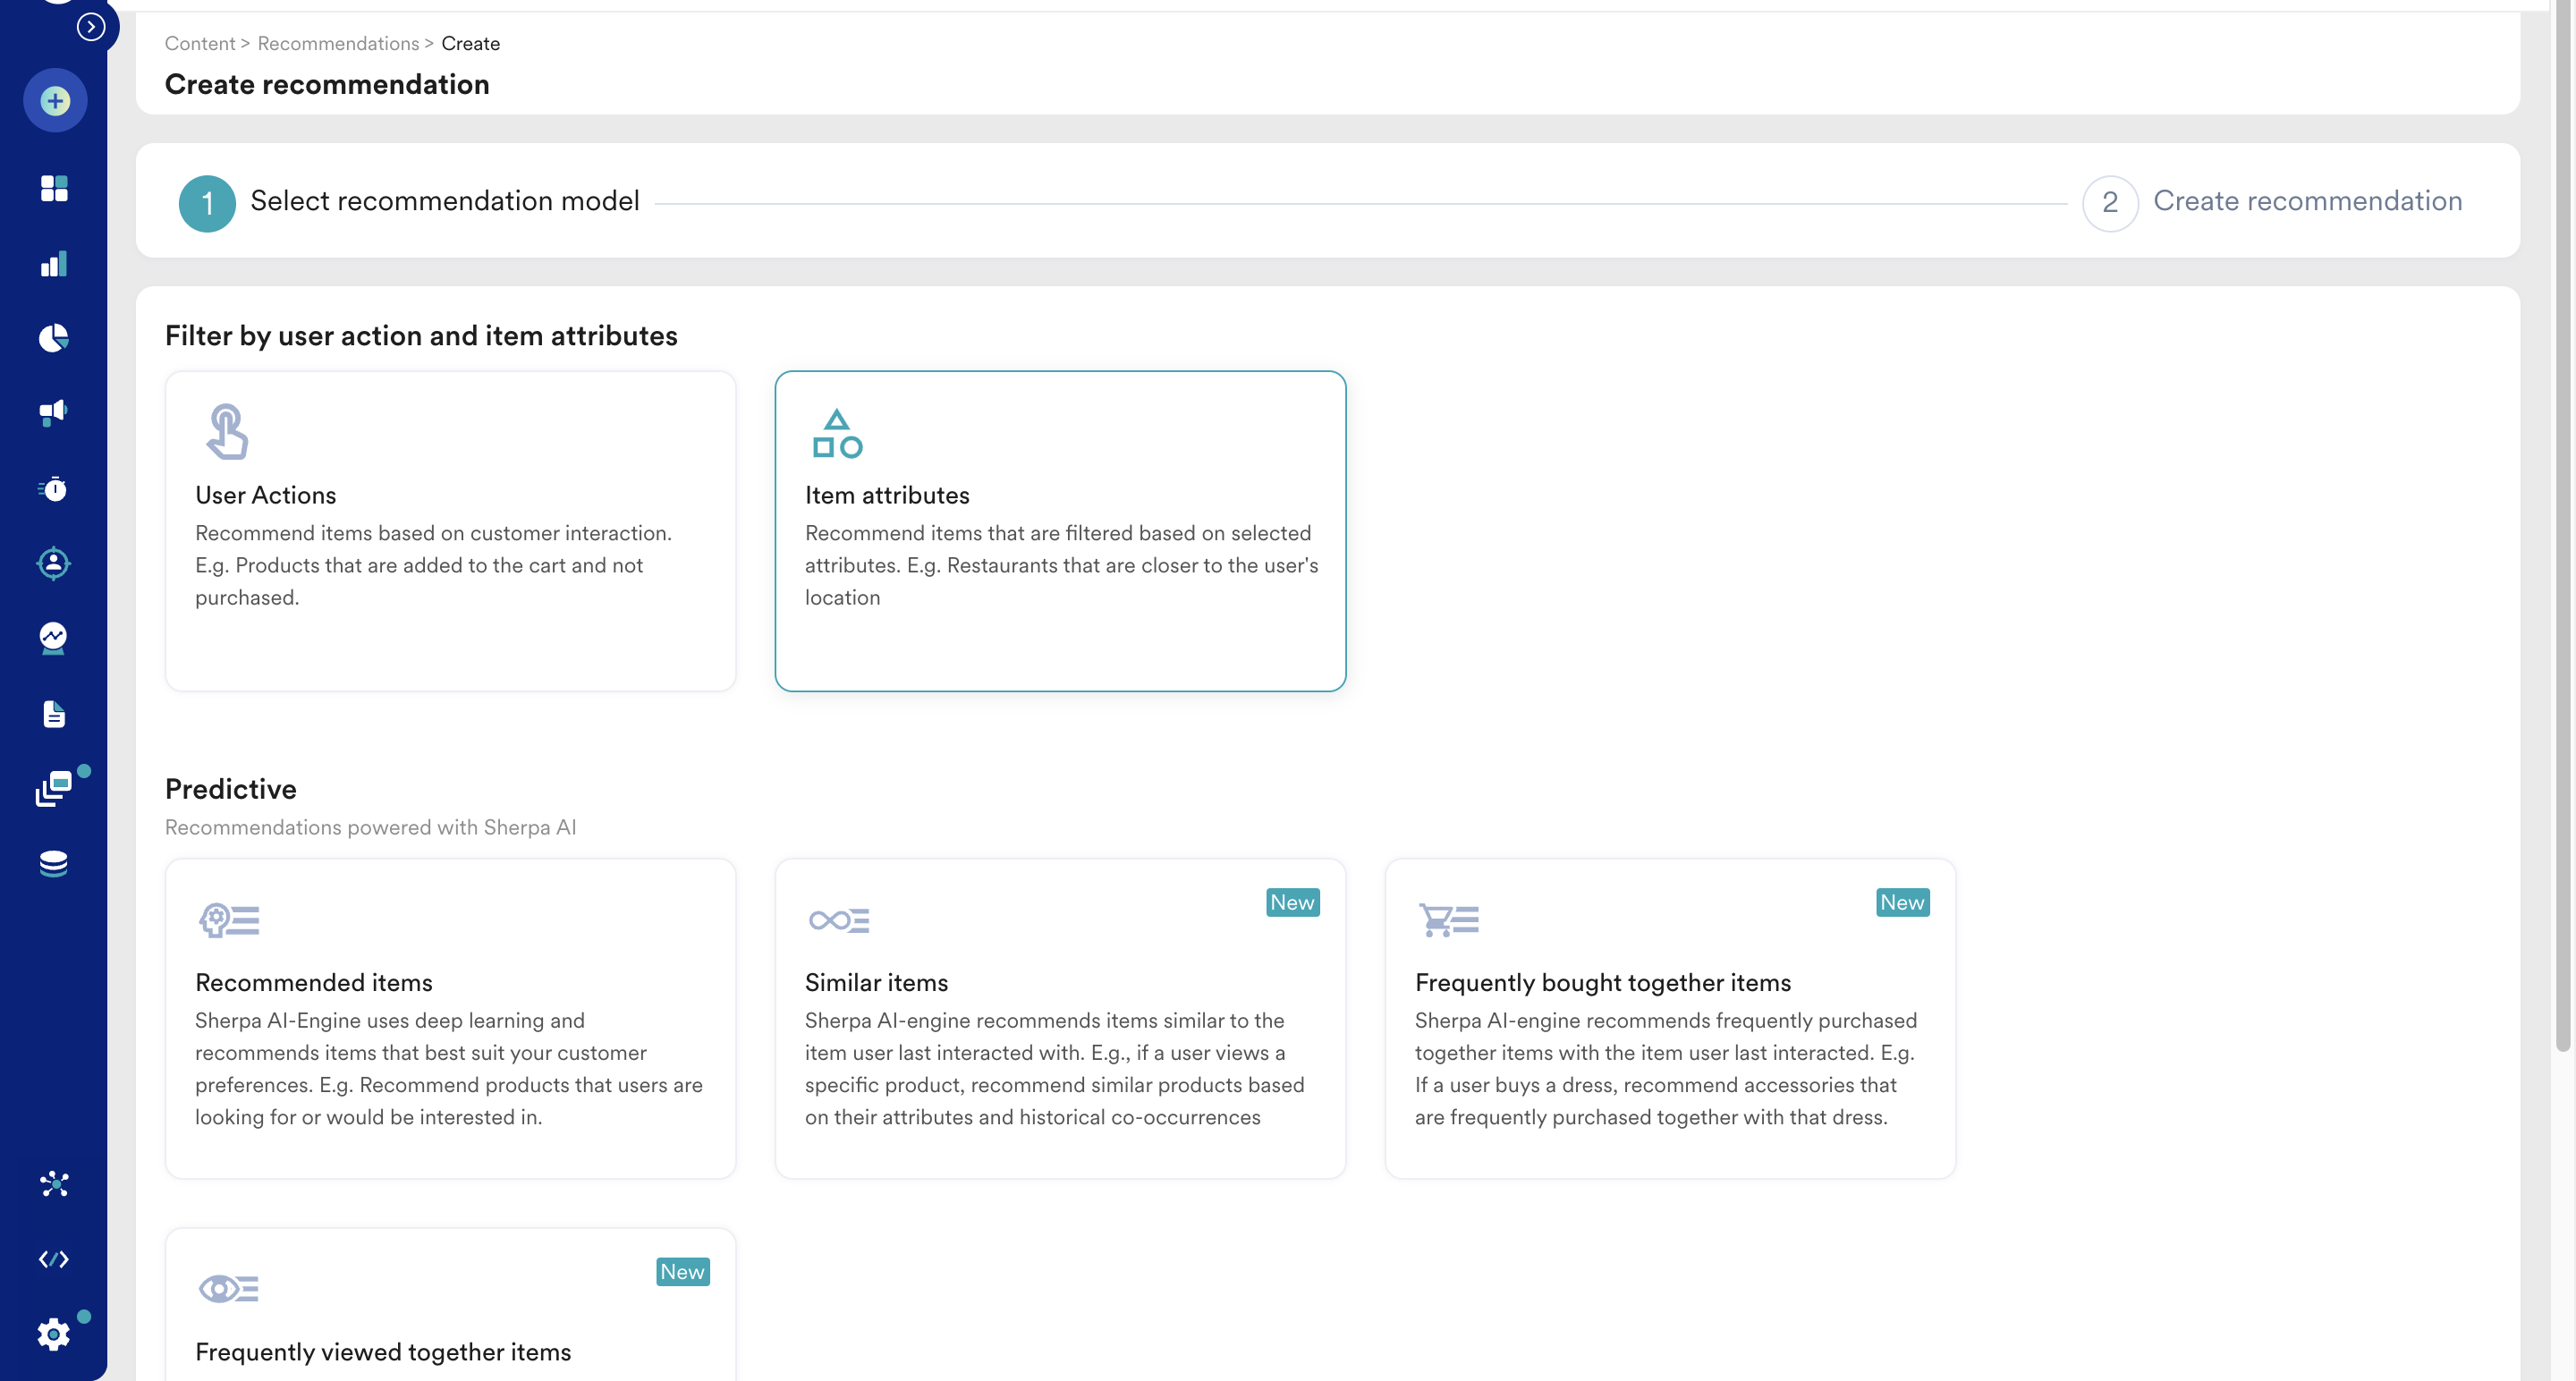Choose Frequently bought together items card
This screenshot has height=1381, width=2576.
point(1669,1018)
